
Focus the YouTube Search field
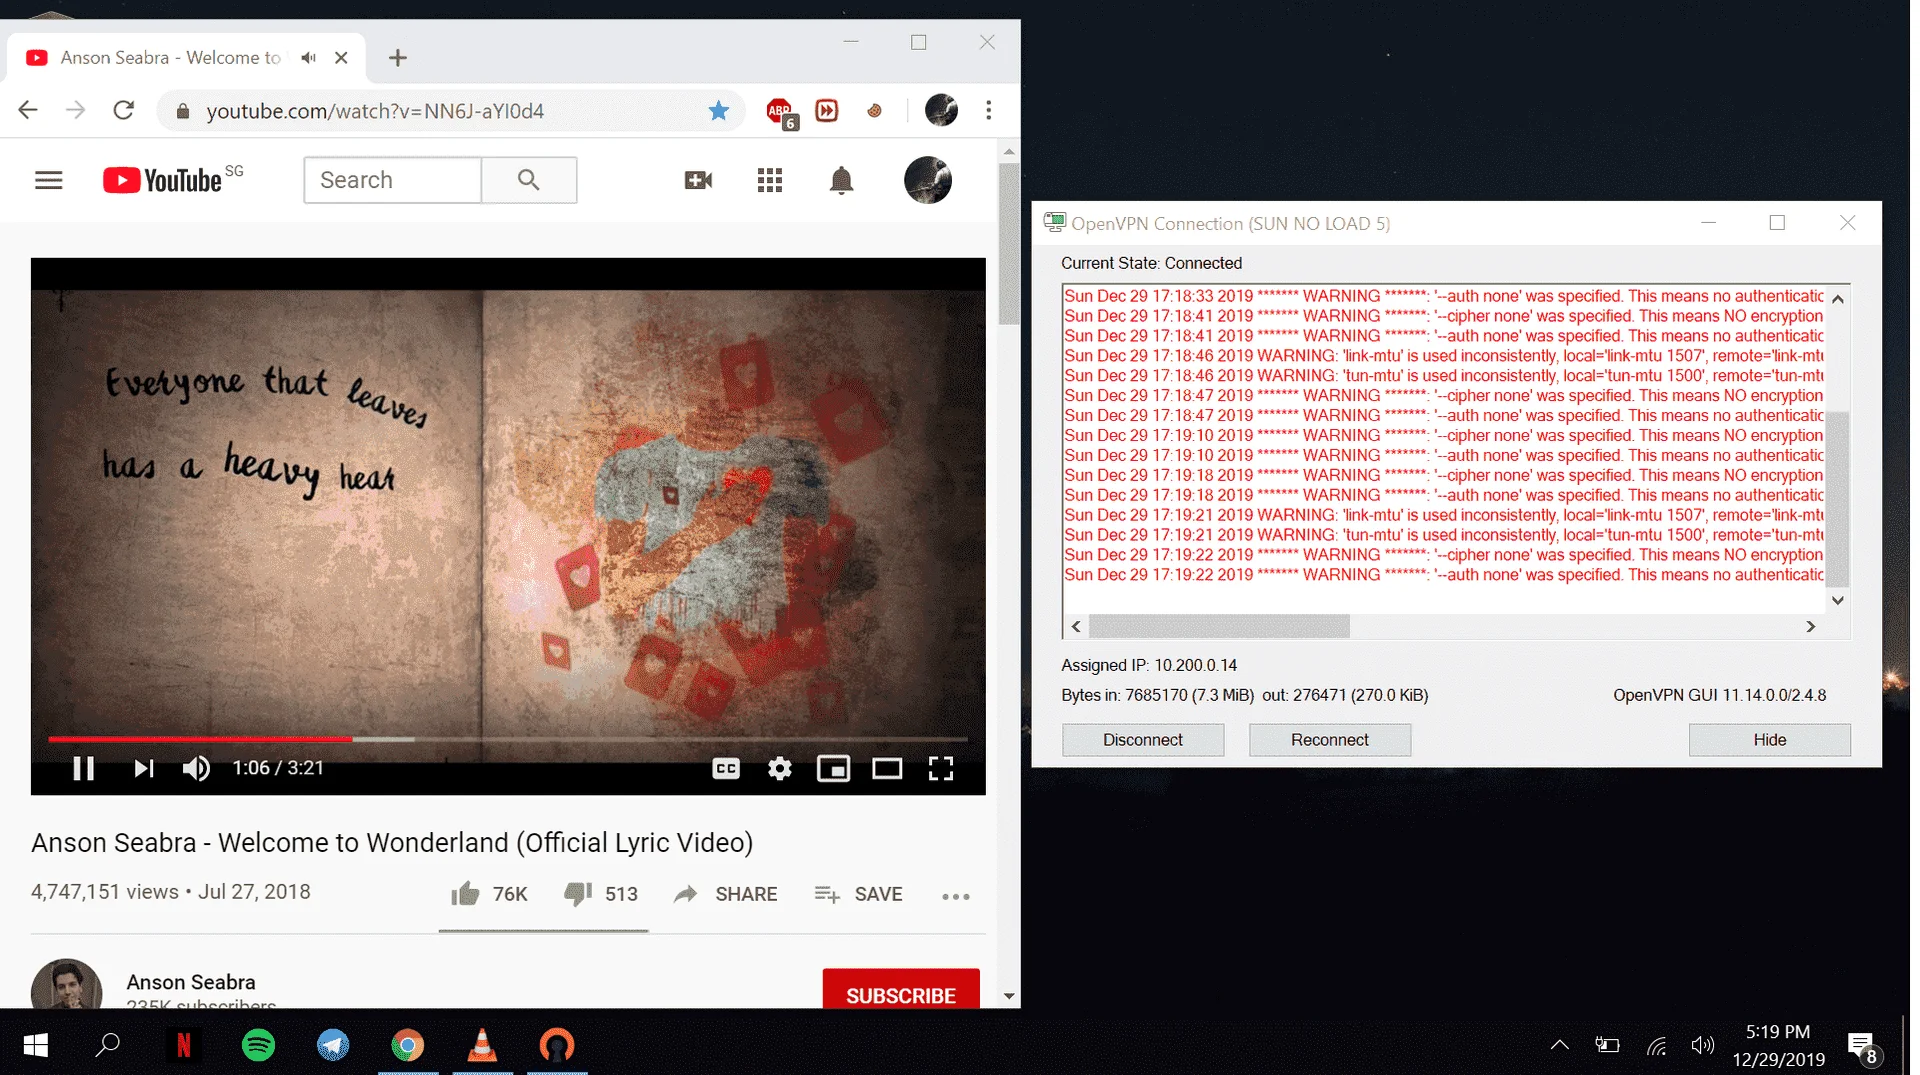(393, 180)
